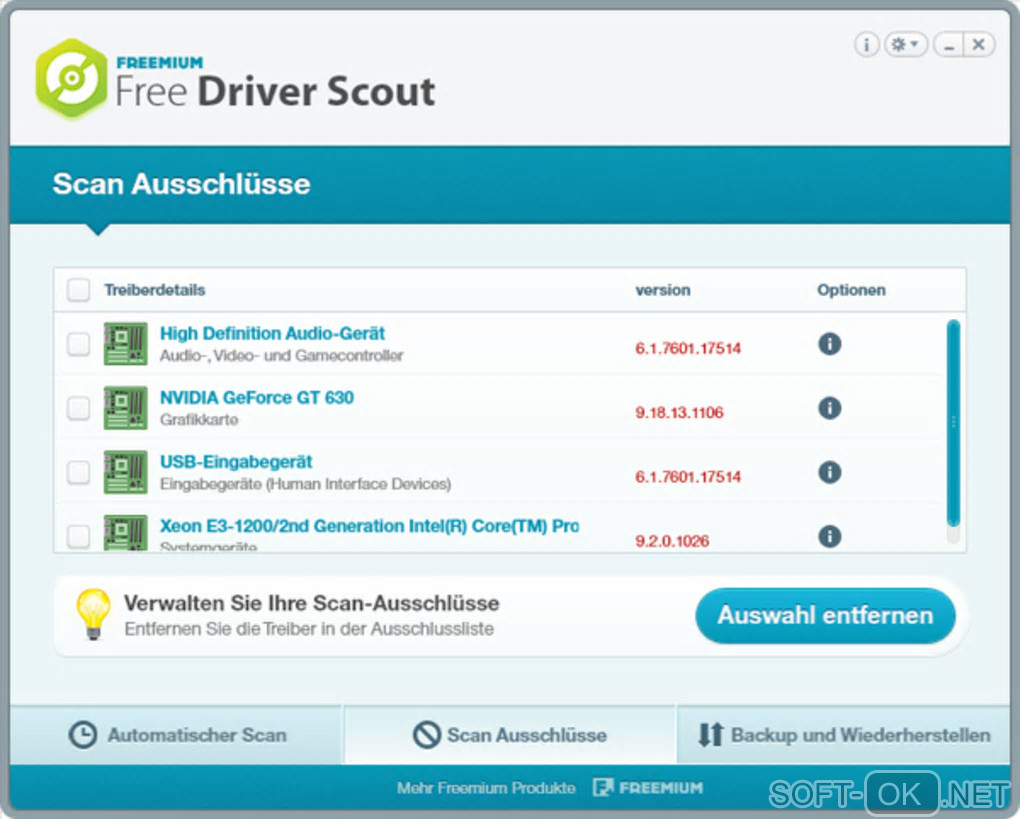1020x819 pixels.
Task: Check the Xeon E3-1200 driver checkbox
Action: 79,537
